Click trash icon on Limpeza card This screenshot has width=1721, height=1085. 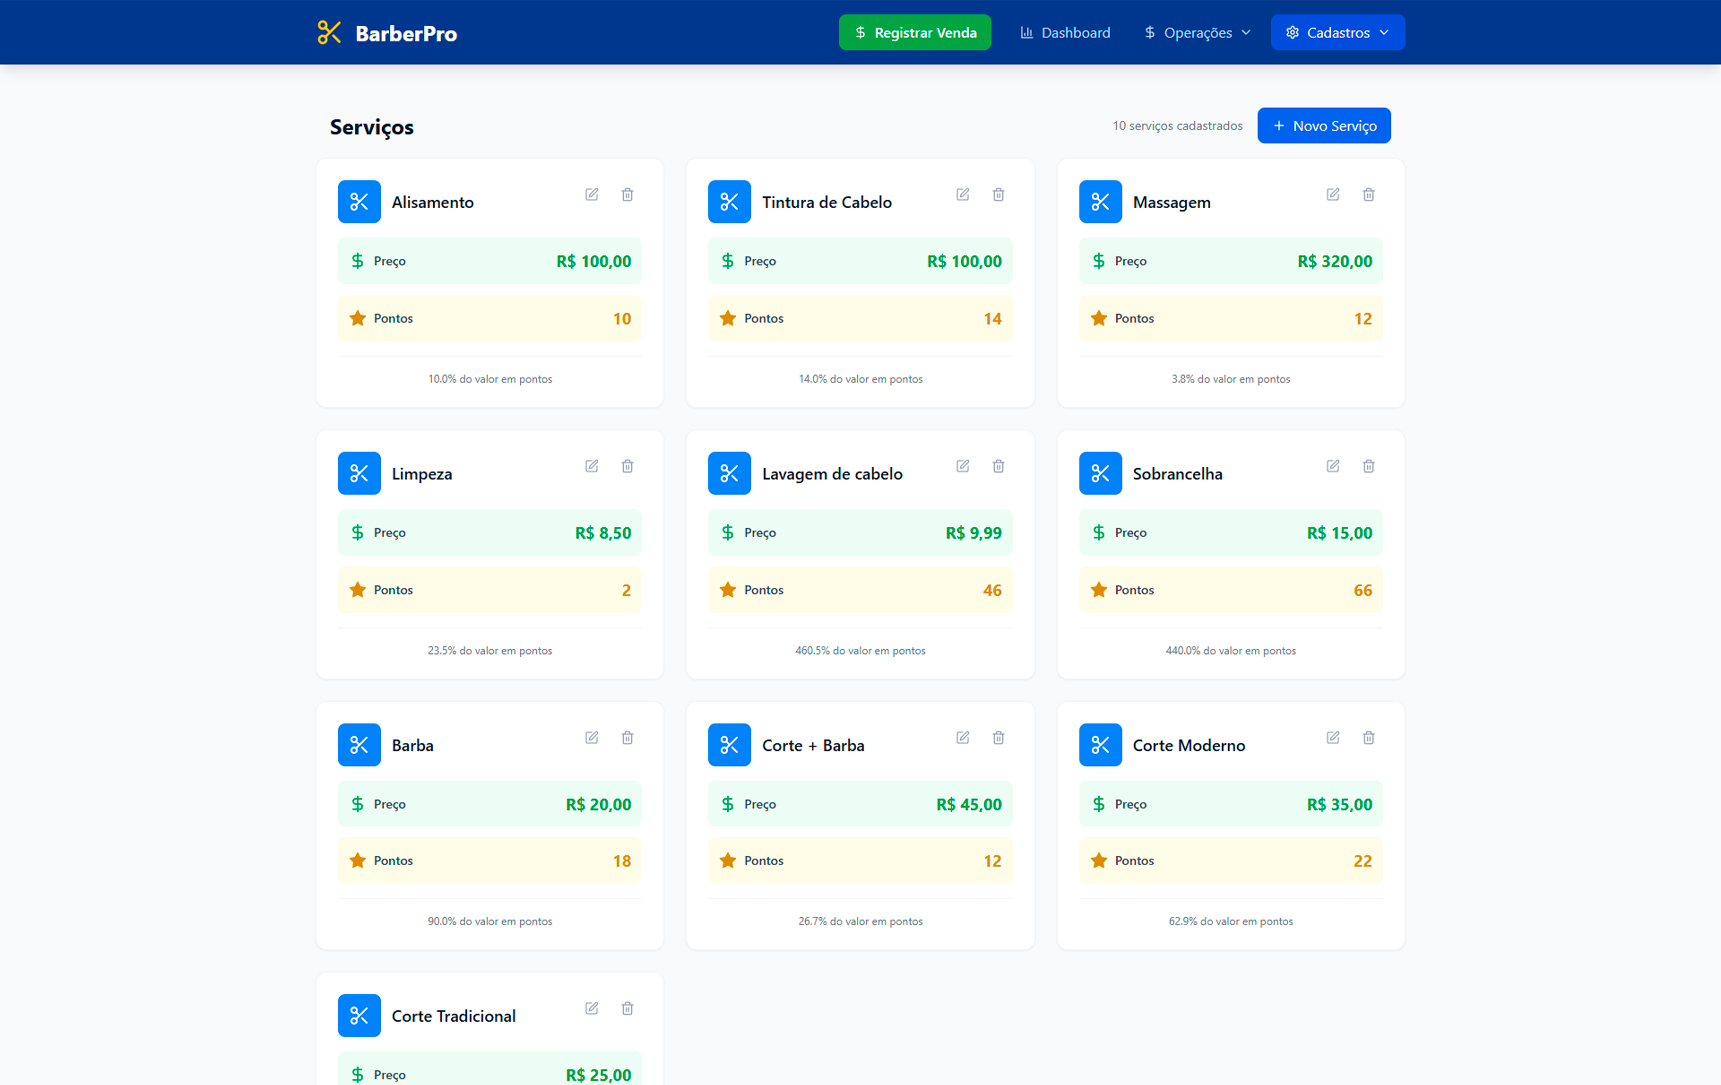[627, 466]
